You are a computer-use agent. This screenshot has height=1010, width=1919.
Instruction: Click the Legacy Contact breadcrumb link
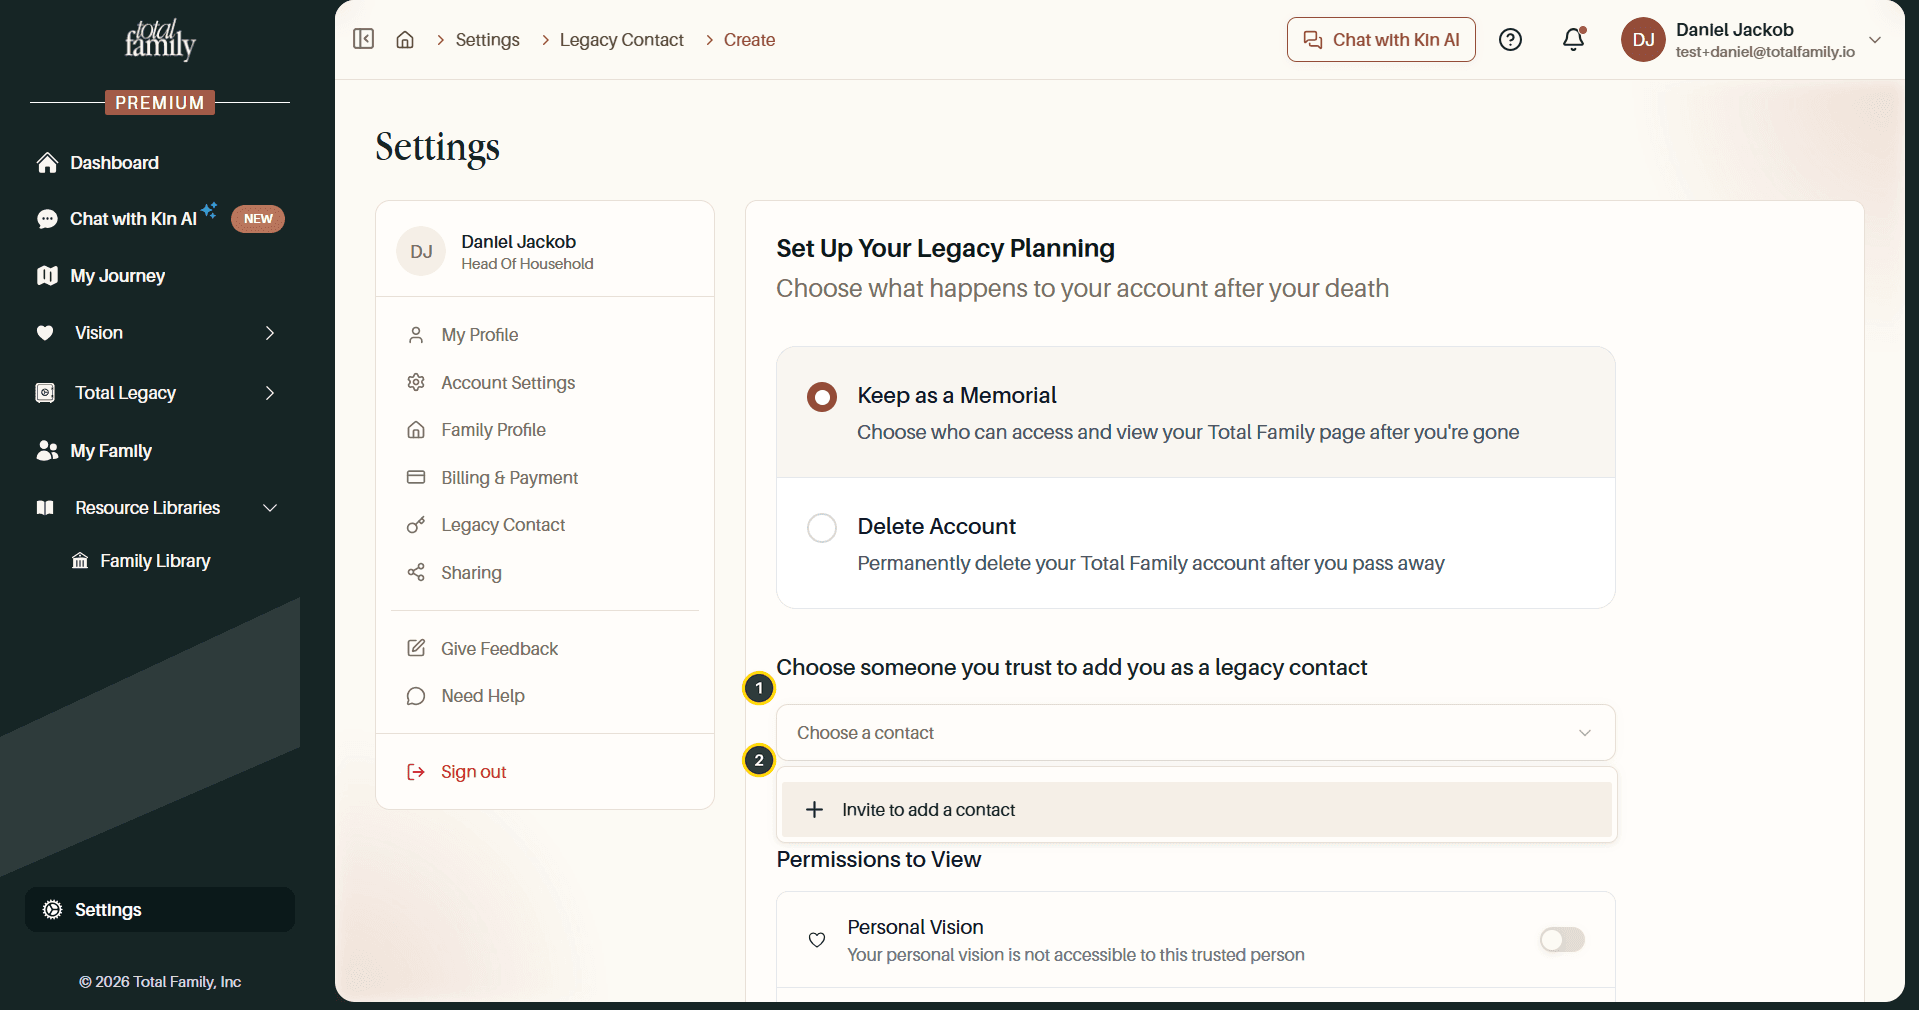(x=621, y=40)
